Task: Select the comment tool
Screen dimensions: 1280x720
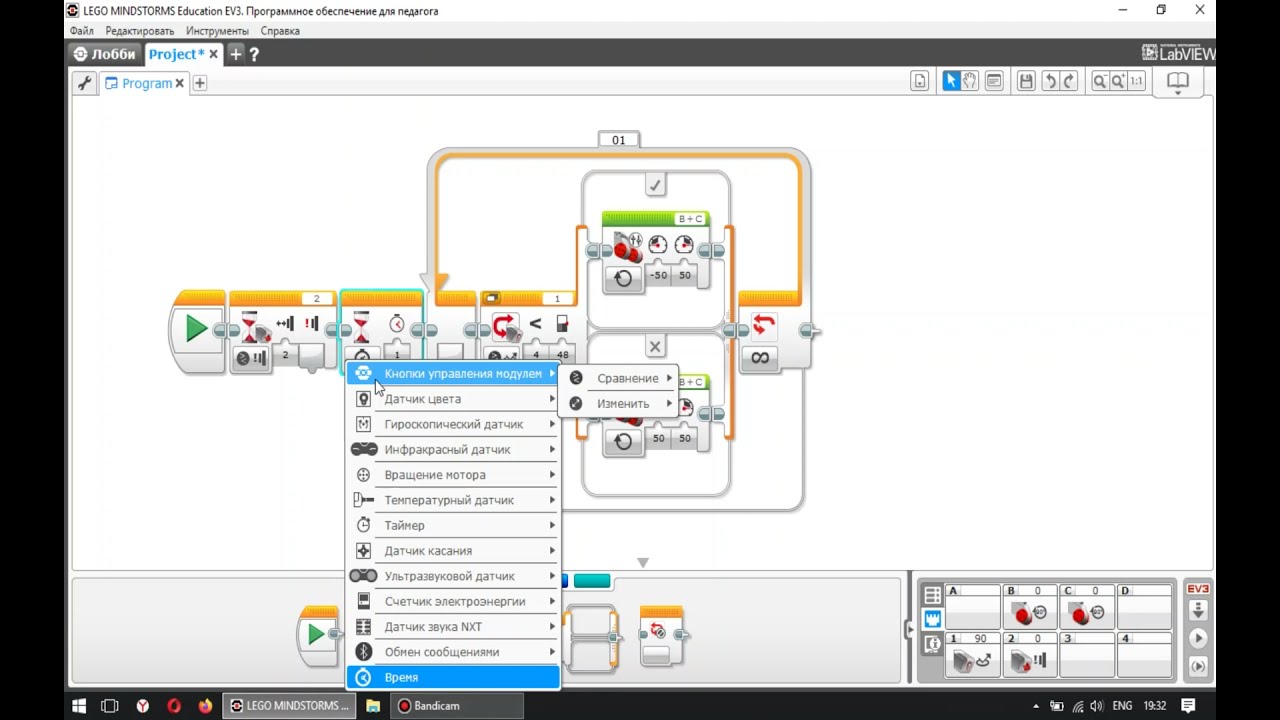Action: (x=993, y=82)
